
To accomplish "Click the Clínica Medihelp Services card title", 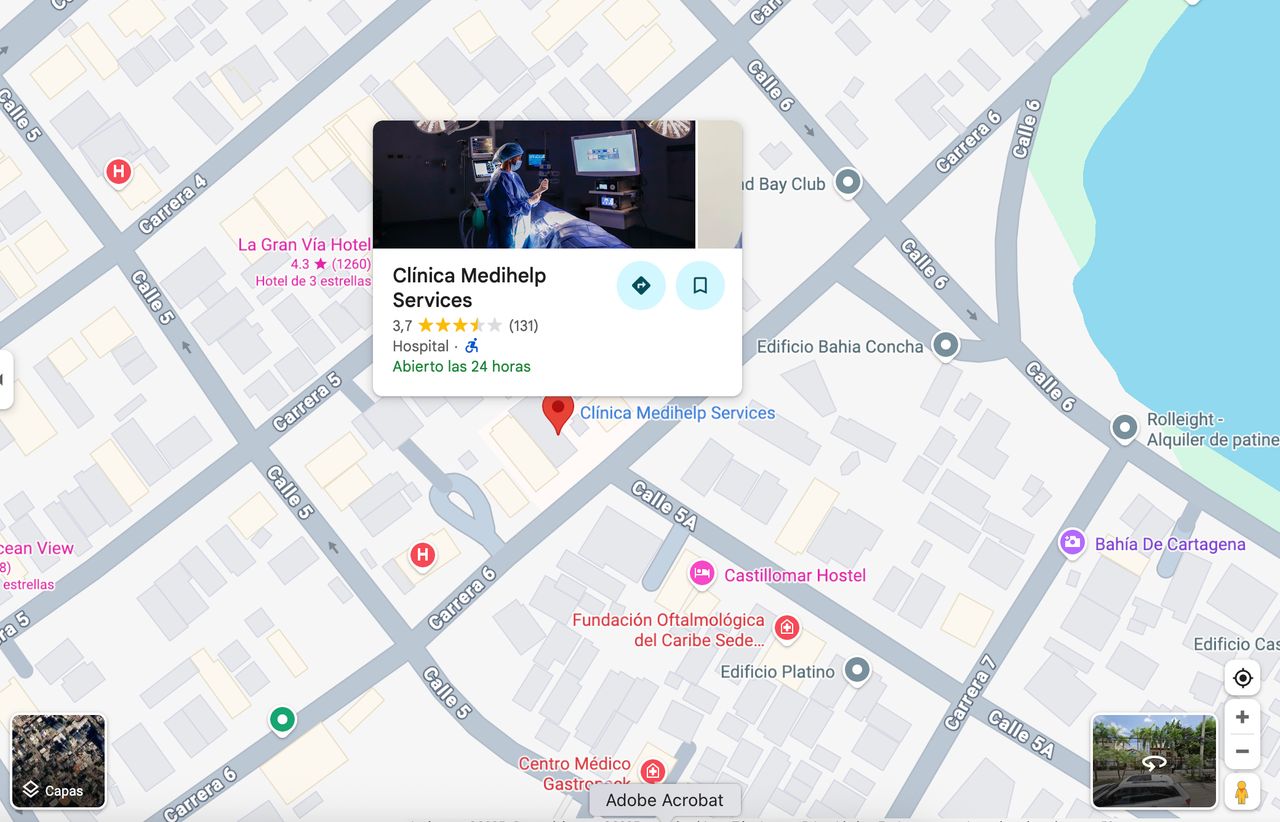I will coord(469,287).
